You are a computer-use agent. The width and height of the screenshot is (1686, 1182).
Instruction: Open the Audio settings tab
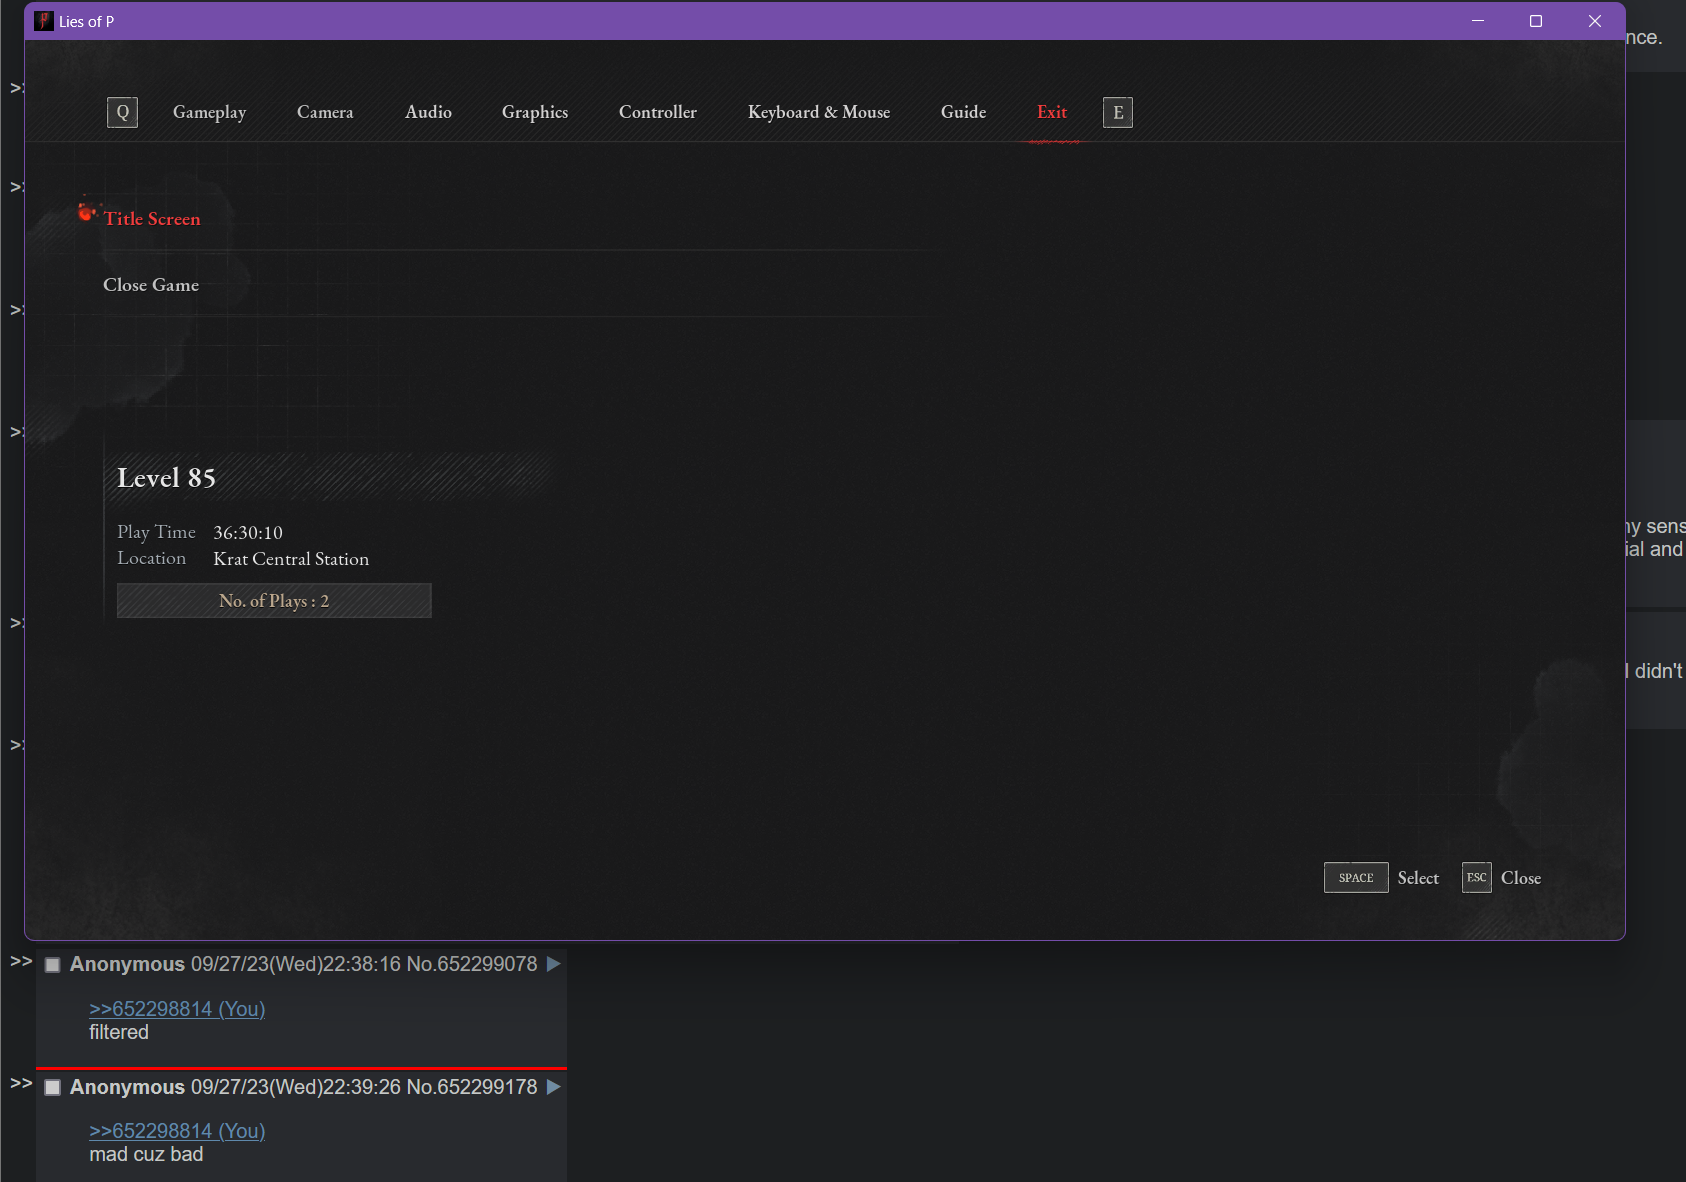point(428,112)
